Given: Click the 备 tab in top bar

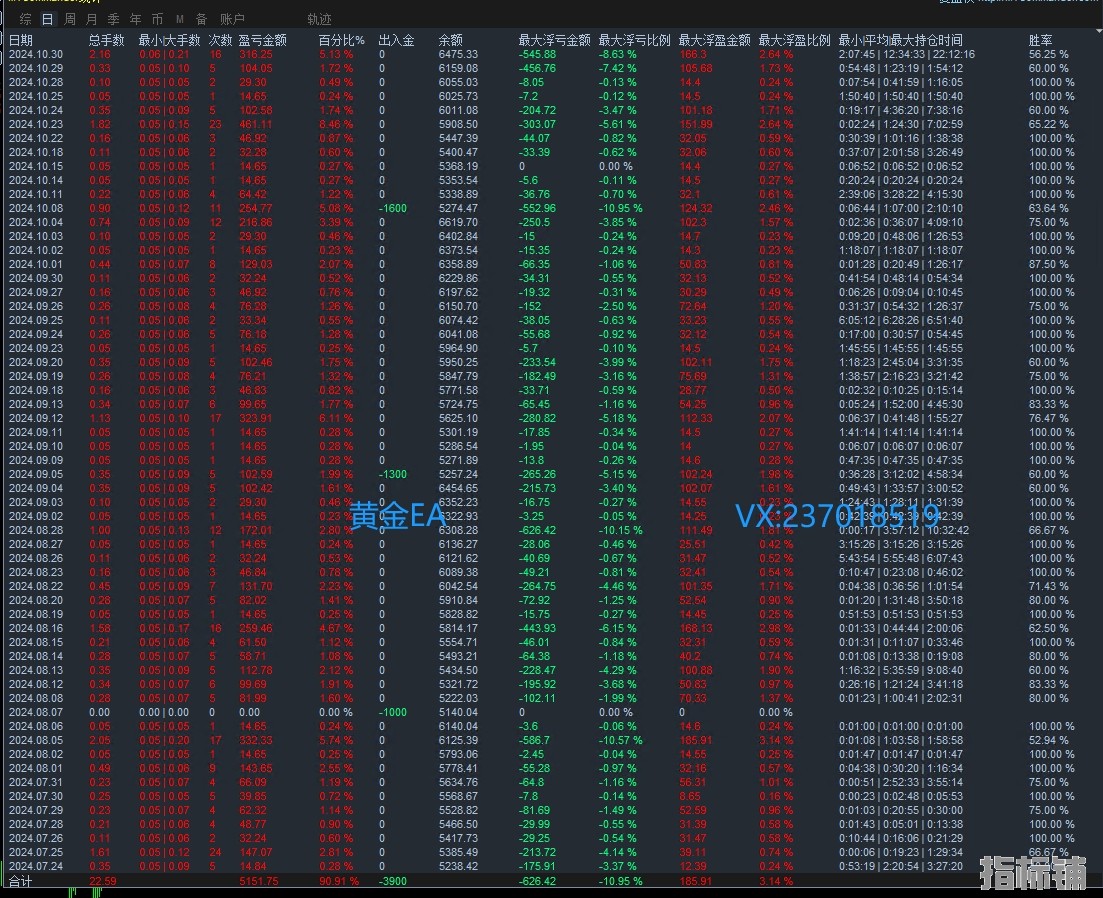Looking at the screenshot, I should 201,19.
